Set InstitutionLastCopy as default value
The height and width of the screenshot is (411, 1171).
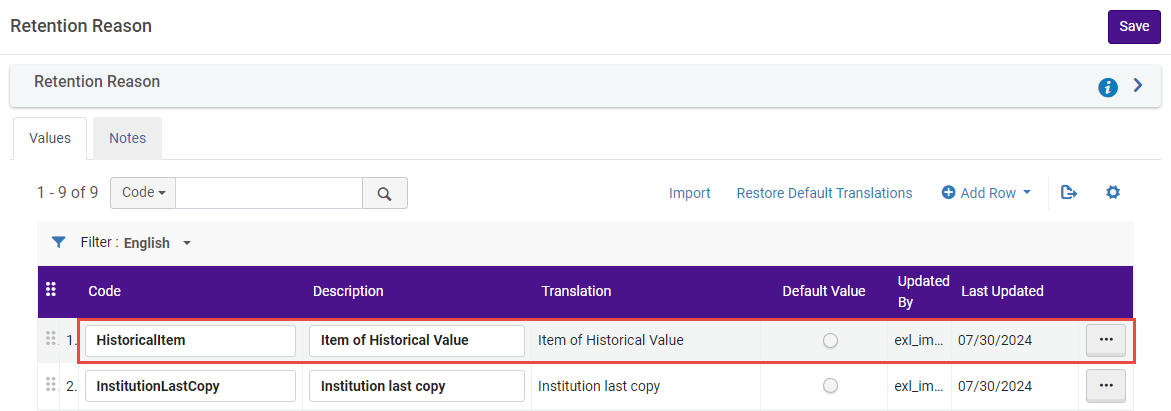pos(830,386)
